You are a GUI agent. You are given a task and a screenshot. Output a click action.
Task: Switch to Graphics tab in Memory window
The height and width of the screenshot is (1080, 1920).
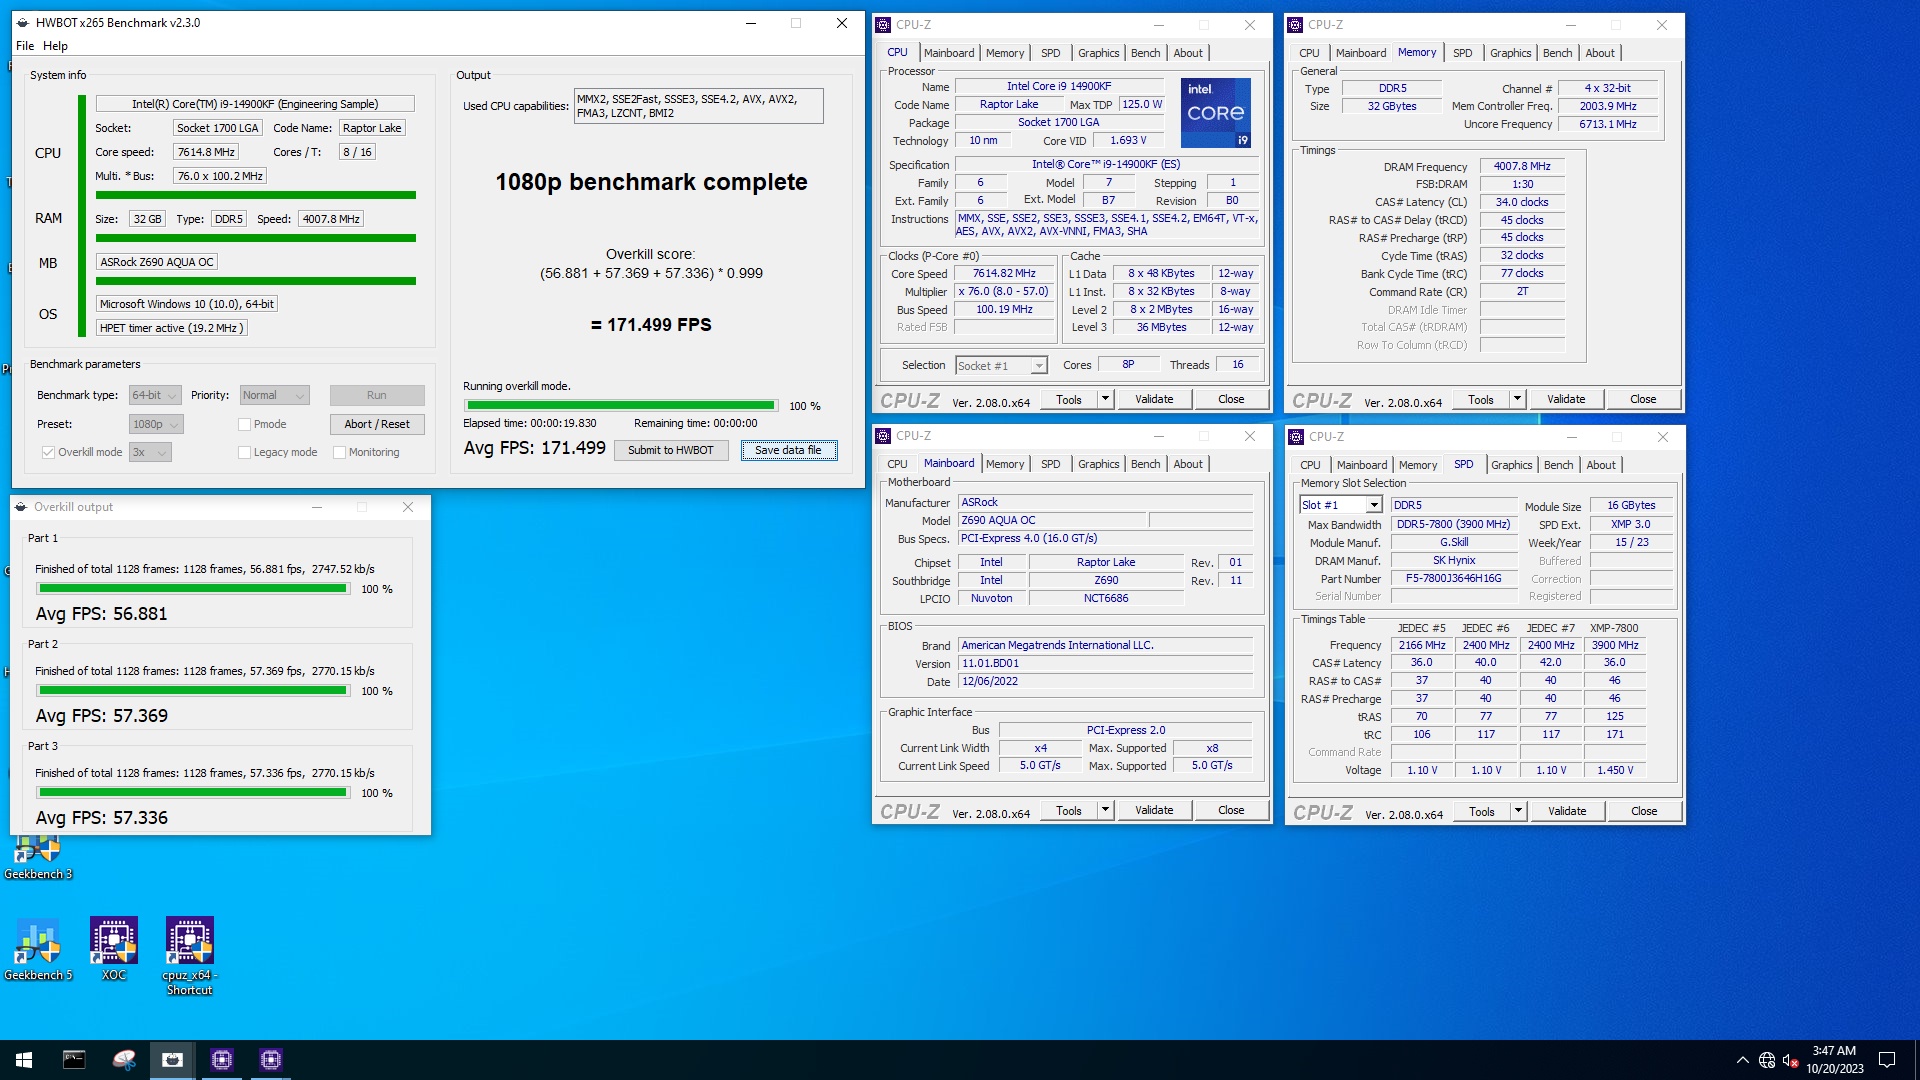pyautogui.click(x=1510, y=53)
